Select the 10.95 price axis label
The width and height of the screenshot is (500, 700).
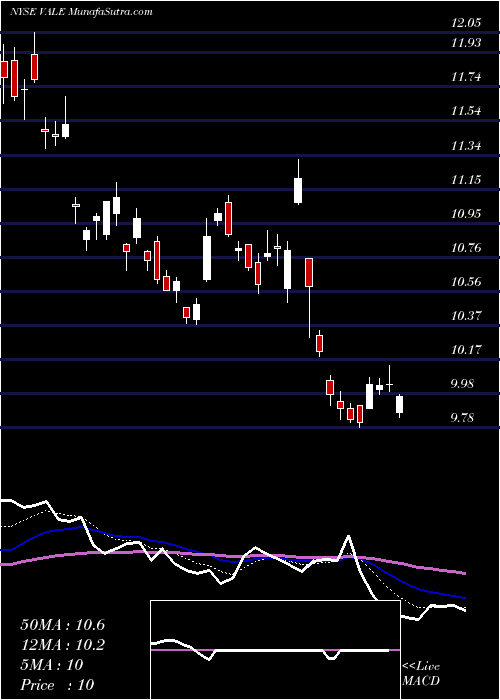[x=466, y=214]
